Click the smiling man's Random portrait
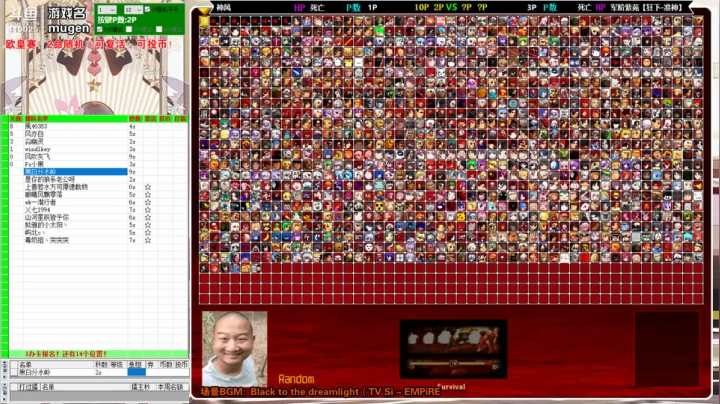Image resolution: width=720 pixels, height=404 pixels. click(x=234, y=349)
